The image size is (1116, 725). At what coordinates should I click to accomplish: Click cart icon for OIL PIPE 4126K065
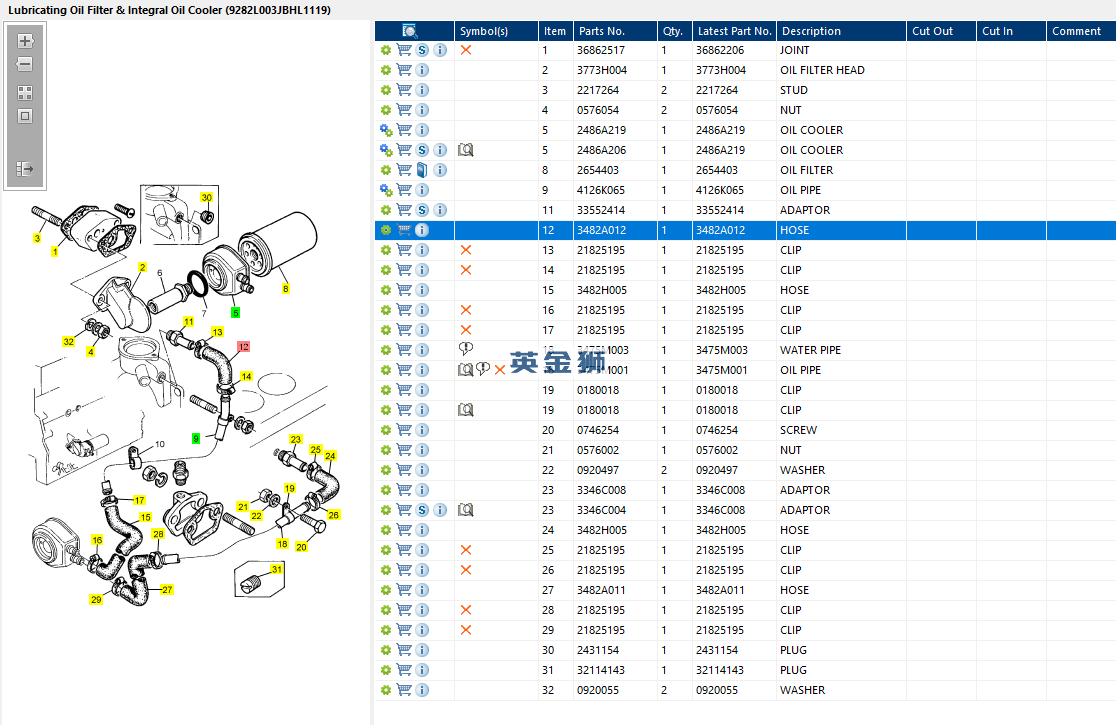404,190
